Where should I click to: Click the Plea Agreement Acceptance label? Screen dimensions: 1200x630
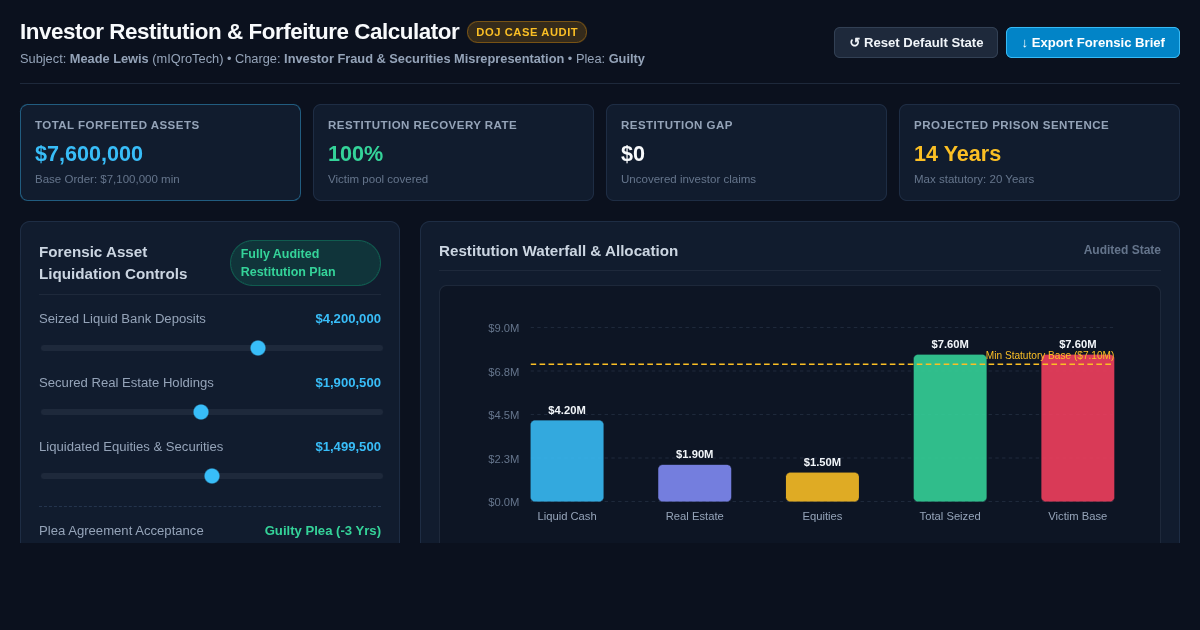pyautogui.click(x=121, y=530)
